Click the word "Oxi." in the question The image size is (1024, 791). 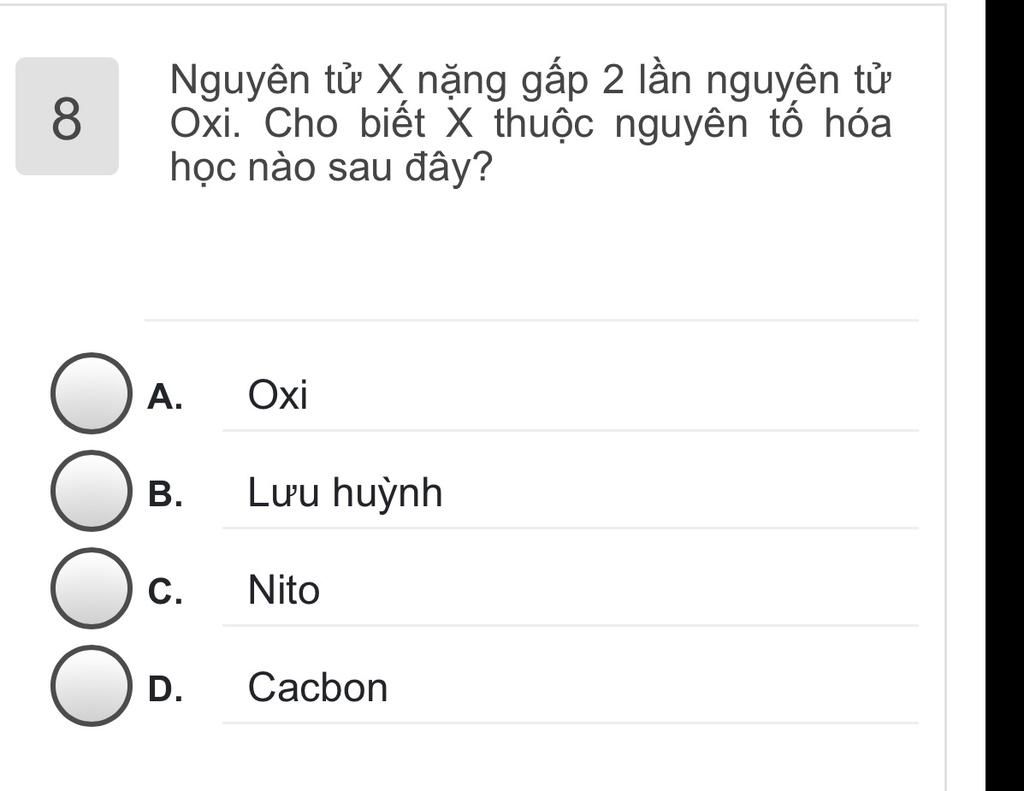pos(203,125)
